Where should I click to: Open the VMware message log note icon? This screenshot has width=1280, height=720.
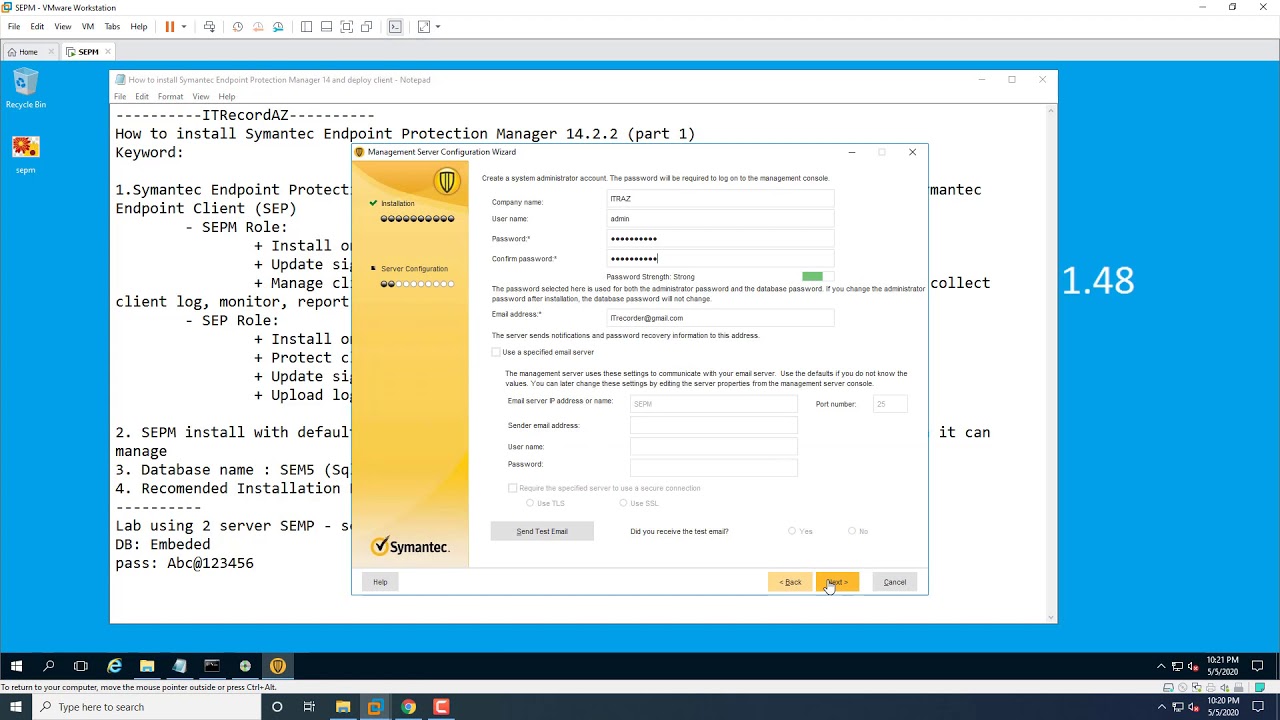click(x=1259, y=687)
